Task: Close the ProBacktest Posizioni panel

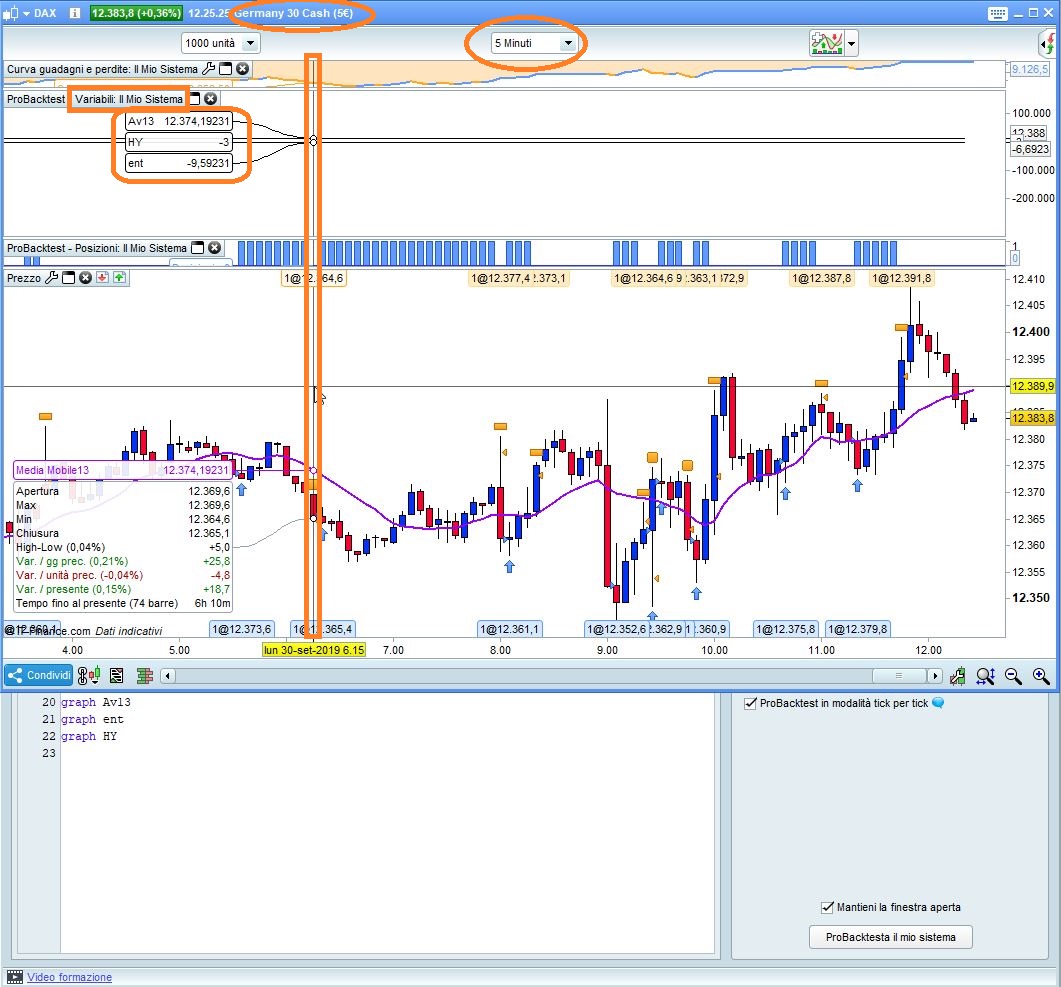Action: 215,248
